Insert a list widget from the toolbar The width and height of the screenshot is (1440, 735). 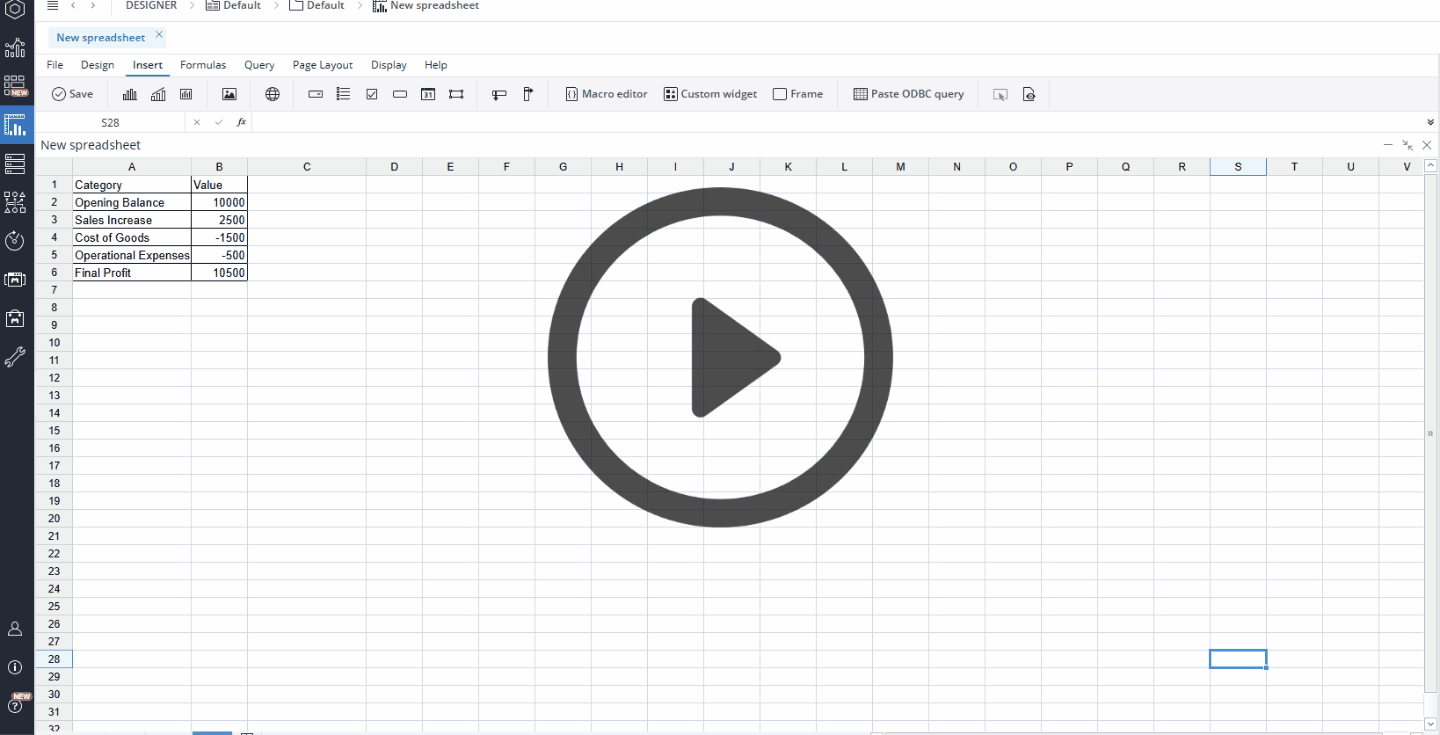[343, 93]
